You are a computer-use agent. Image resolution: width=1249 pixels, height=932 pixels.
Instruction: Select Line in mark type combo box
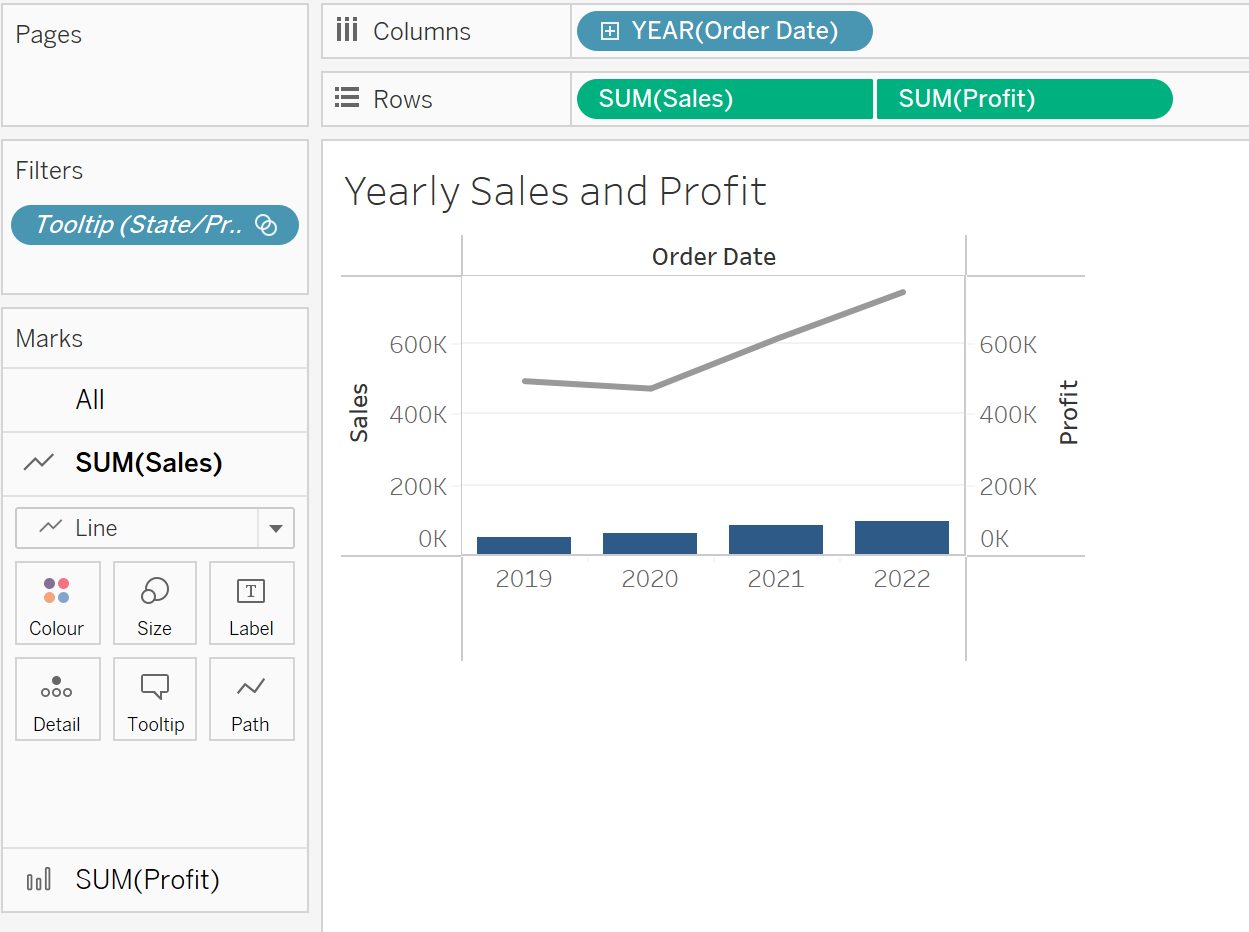click(137, 528)
